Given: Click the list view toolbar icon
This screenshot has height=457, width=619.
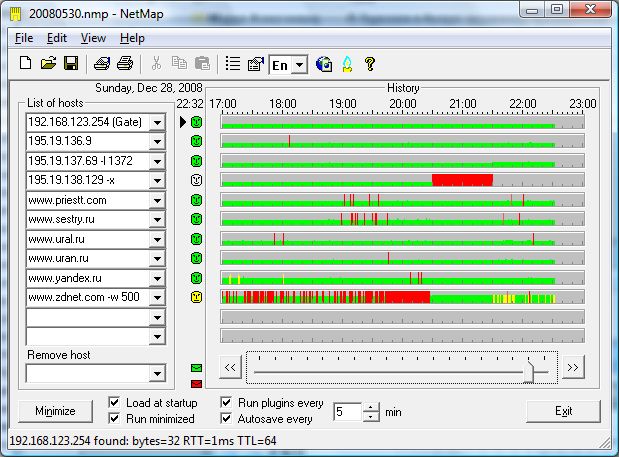Looking at the screenshot, I should pos(233,63).
